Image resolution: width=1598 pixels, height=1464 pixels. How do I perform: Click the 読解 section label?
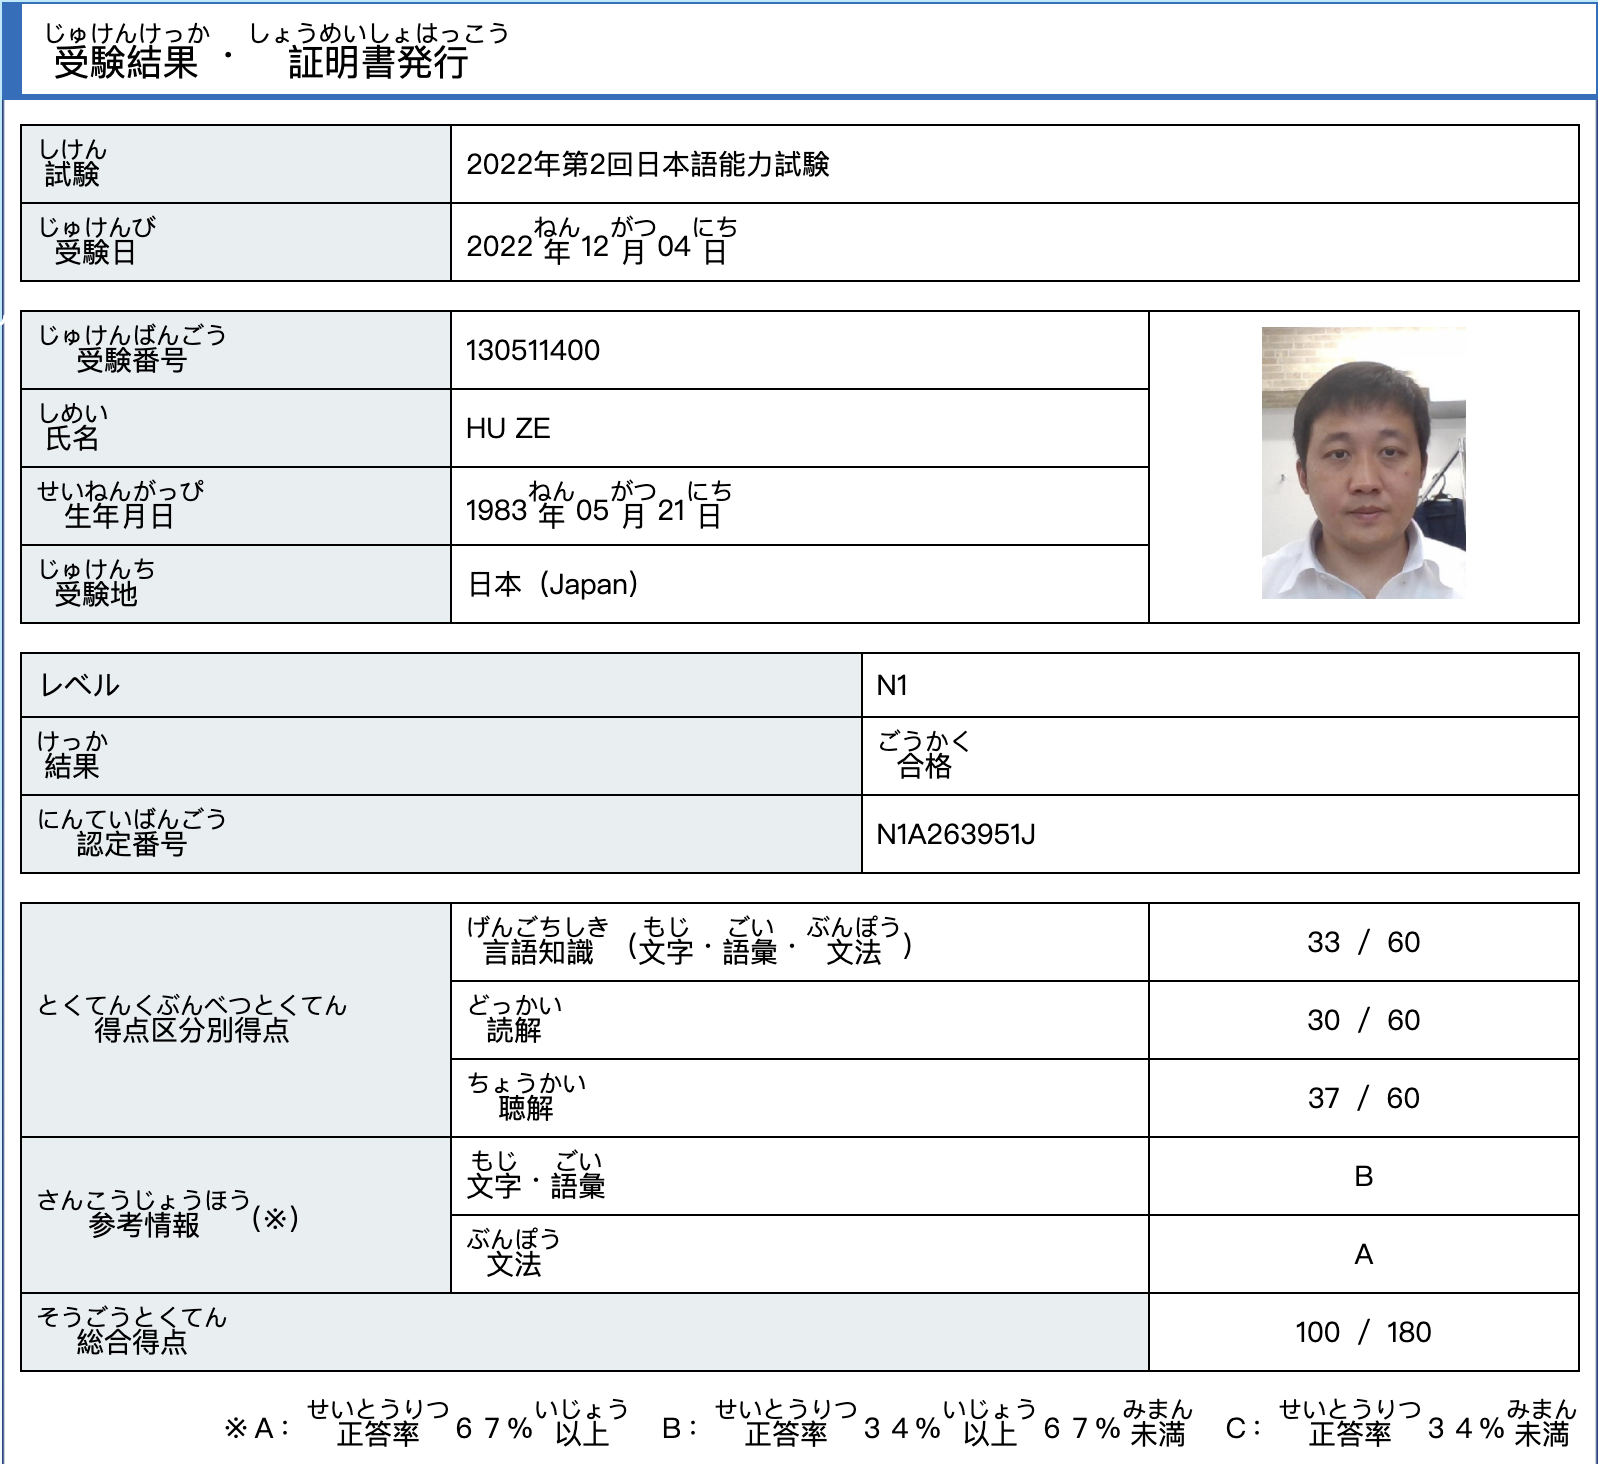(514, 1019)
